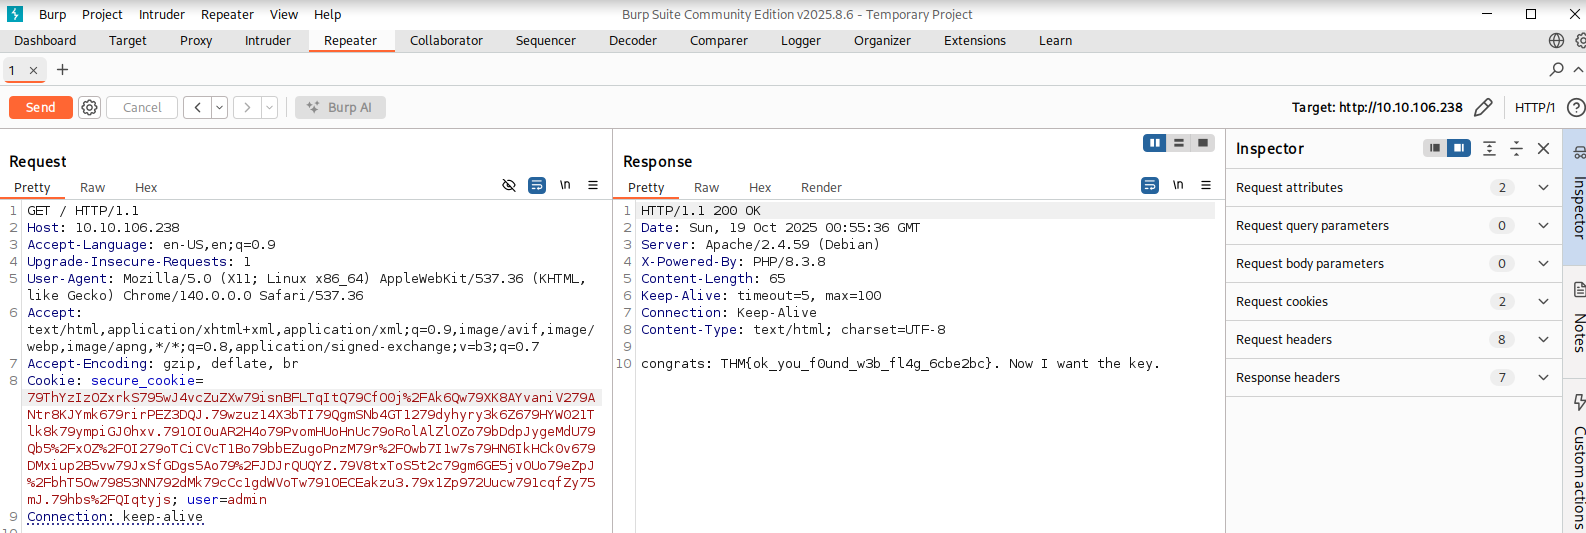Select side-by-side layout for request/response
This screenshot has height=533, width=1586.
1155,143
